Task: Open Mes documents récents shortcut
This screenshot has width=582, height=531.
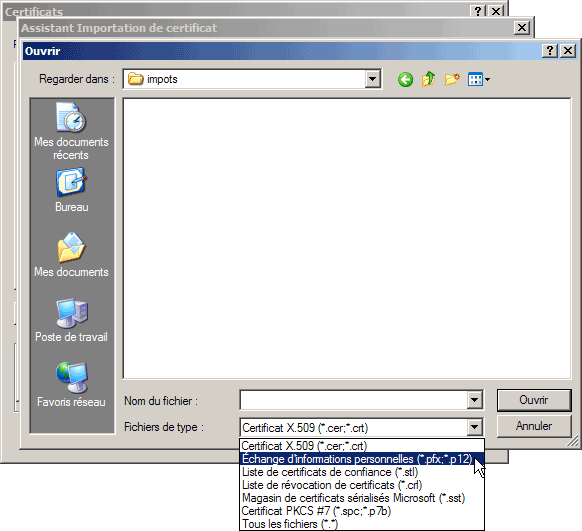Action: pyautogui.click(x=71, y=132)
